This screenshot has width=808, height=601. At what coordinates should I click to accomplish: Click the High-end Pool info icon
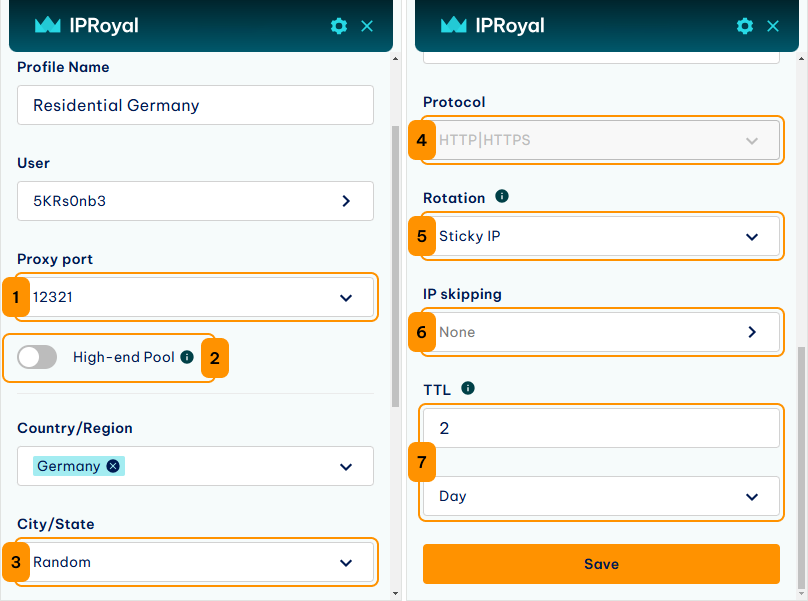pos(187,357)
